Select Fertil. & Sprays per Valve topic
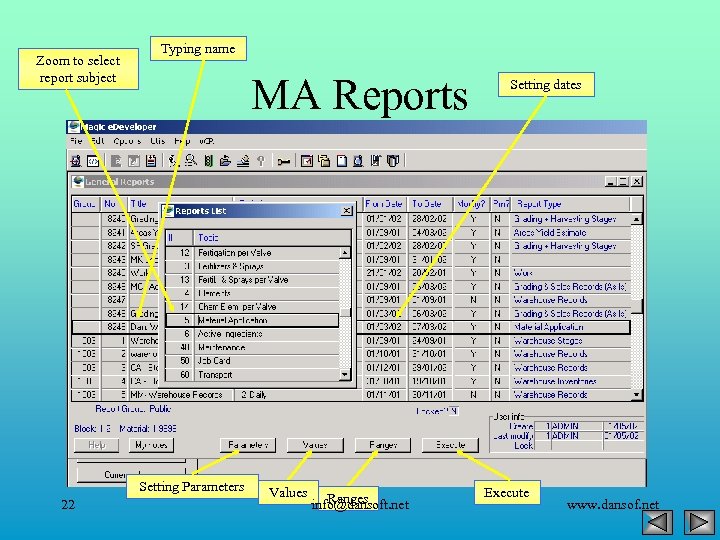 [253, 280]
